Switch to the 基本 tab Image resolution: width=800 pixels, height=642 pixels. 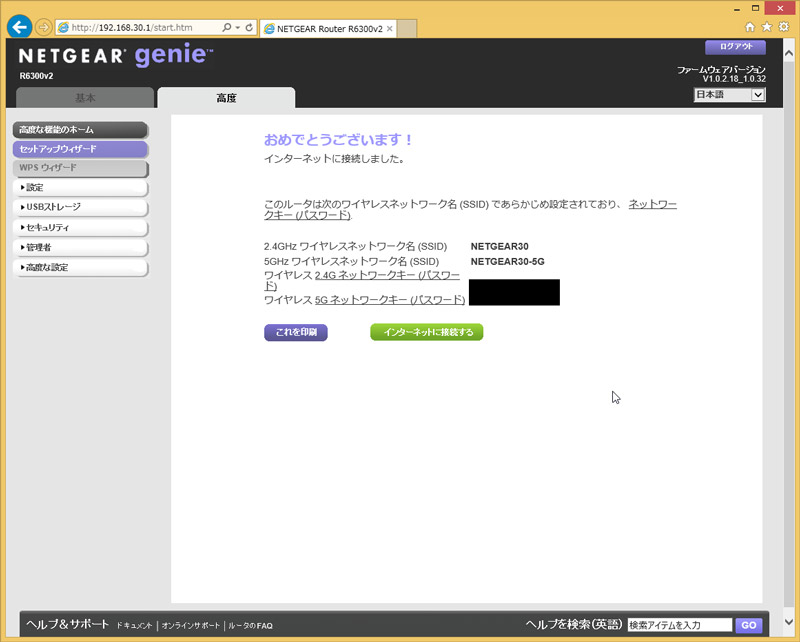86,98
